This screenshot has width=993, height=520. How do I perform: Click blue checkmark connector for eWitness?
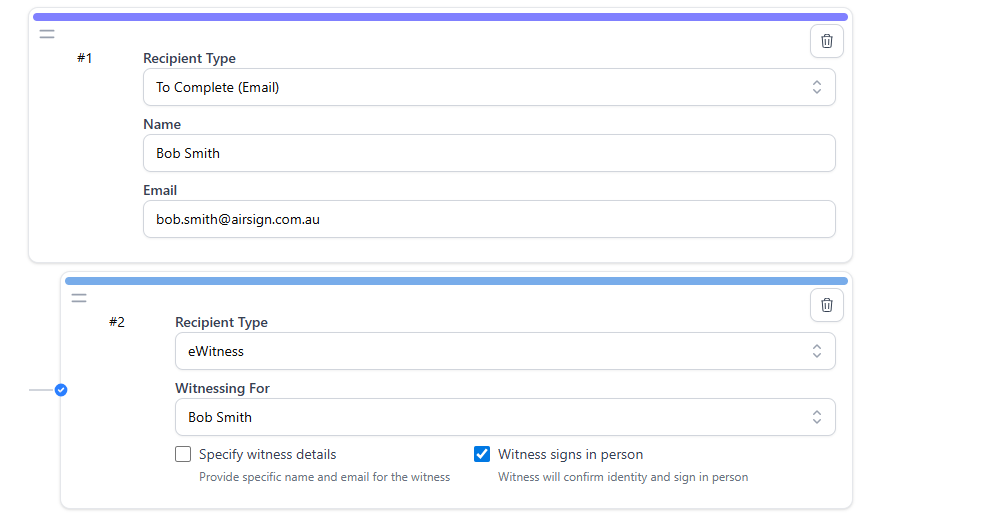(61, 389)
